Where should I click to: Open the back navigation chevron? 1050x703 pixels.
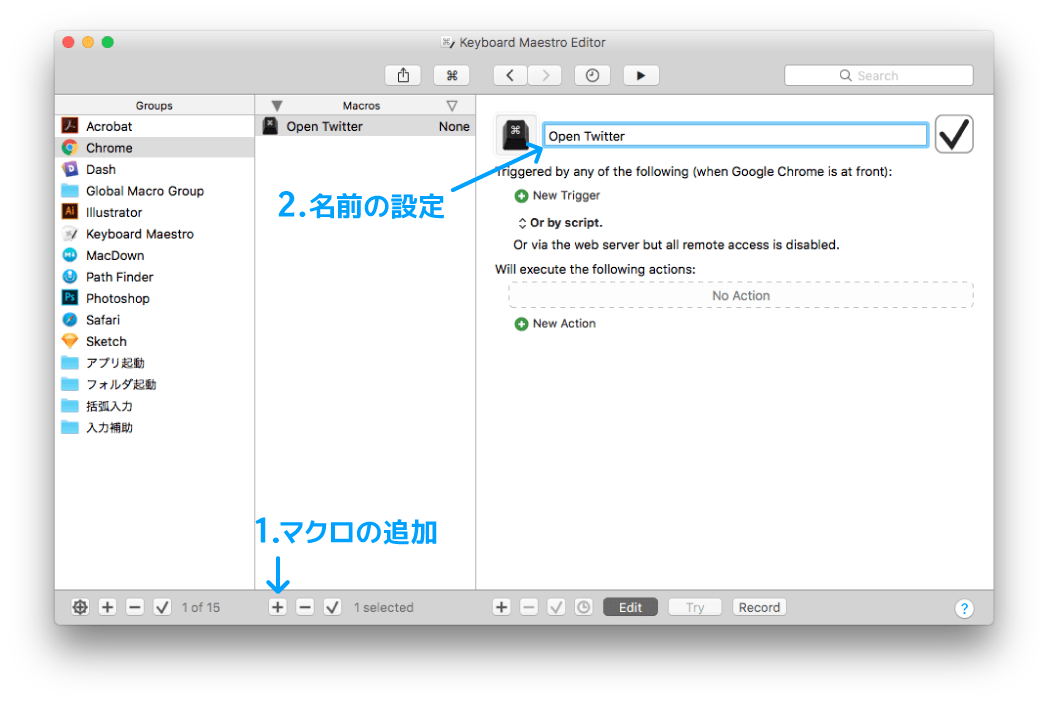coord(509,74)
